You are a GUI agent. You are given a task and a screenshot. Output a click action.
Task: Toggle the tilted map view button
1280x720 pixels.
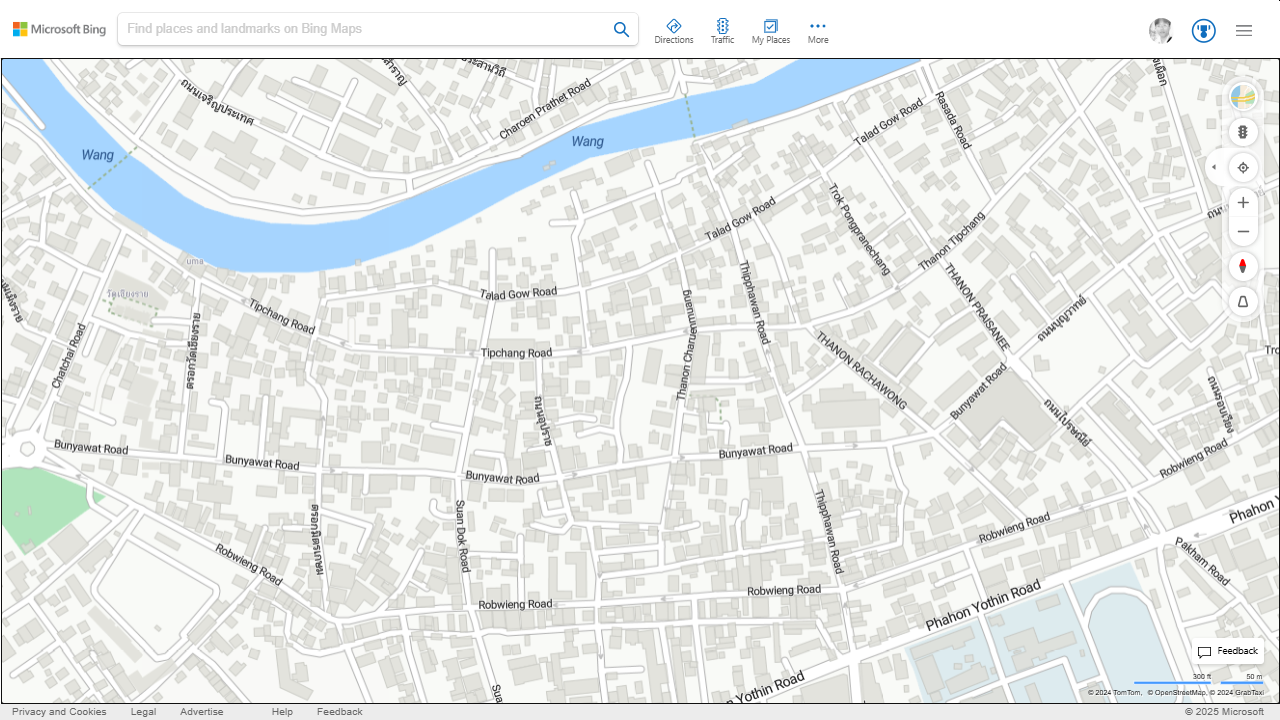[1243, 301]
